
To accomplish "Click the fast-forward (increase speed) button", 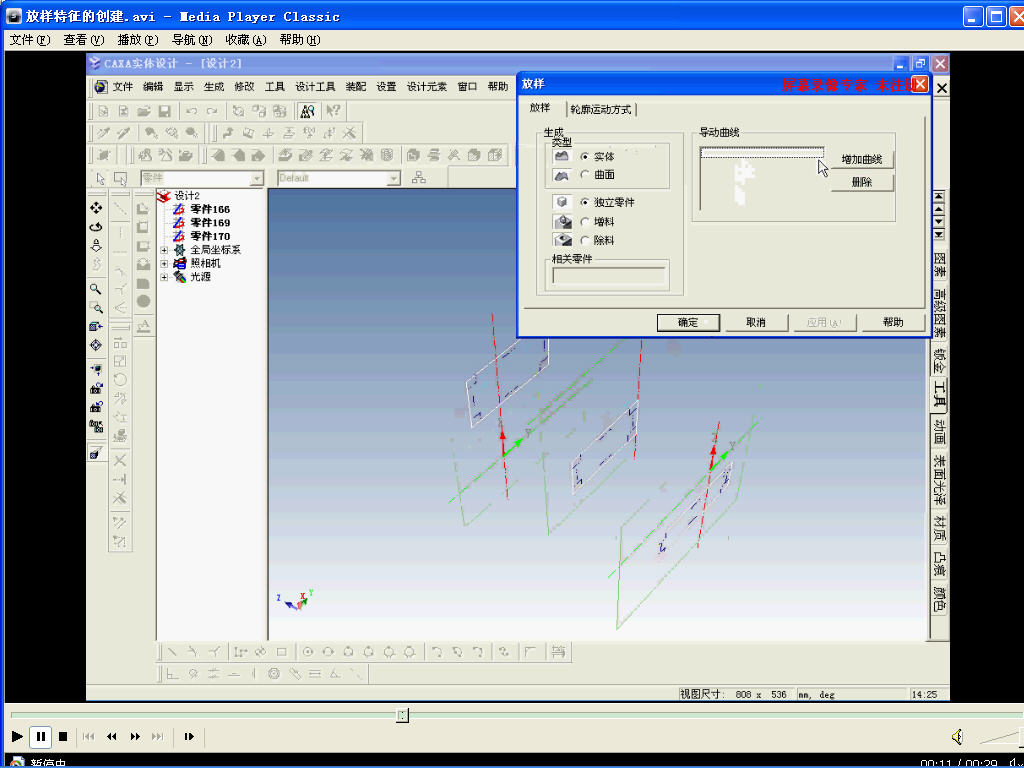I will 135,737.
